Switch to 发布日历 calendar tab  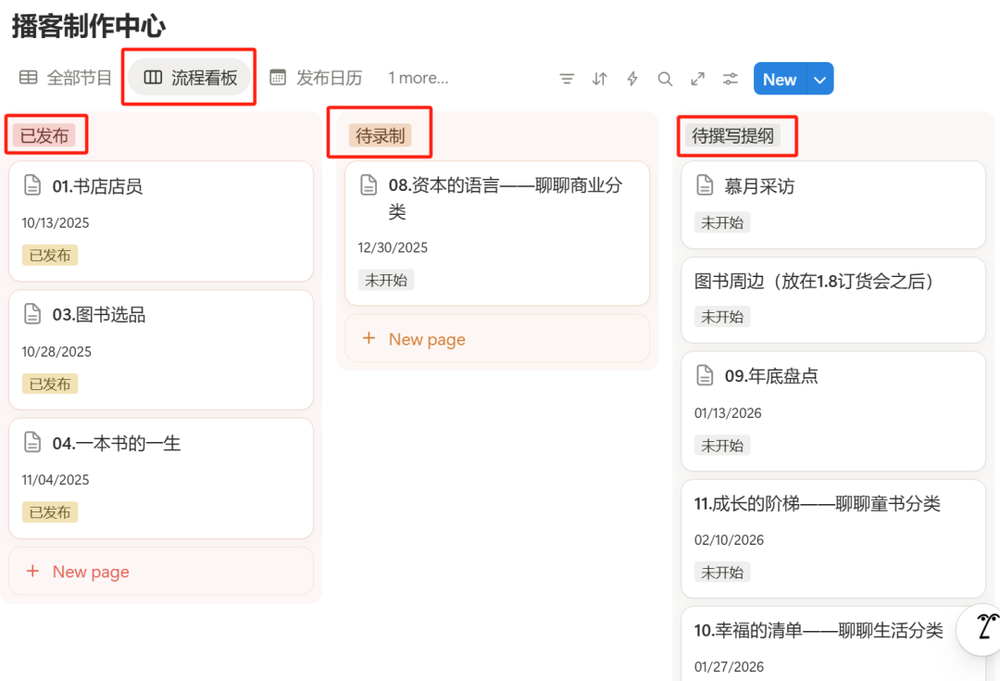tap(316, 78)
